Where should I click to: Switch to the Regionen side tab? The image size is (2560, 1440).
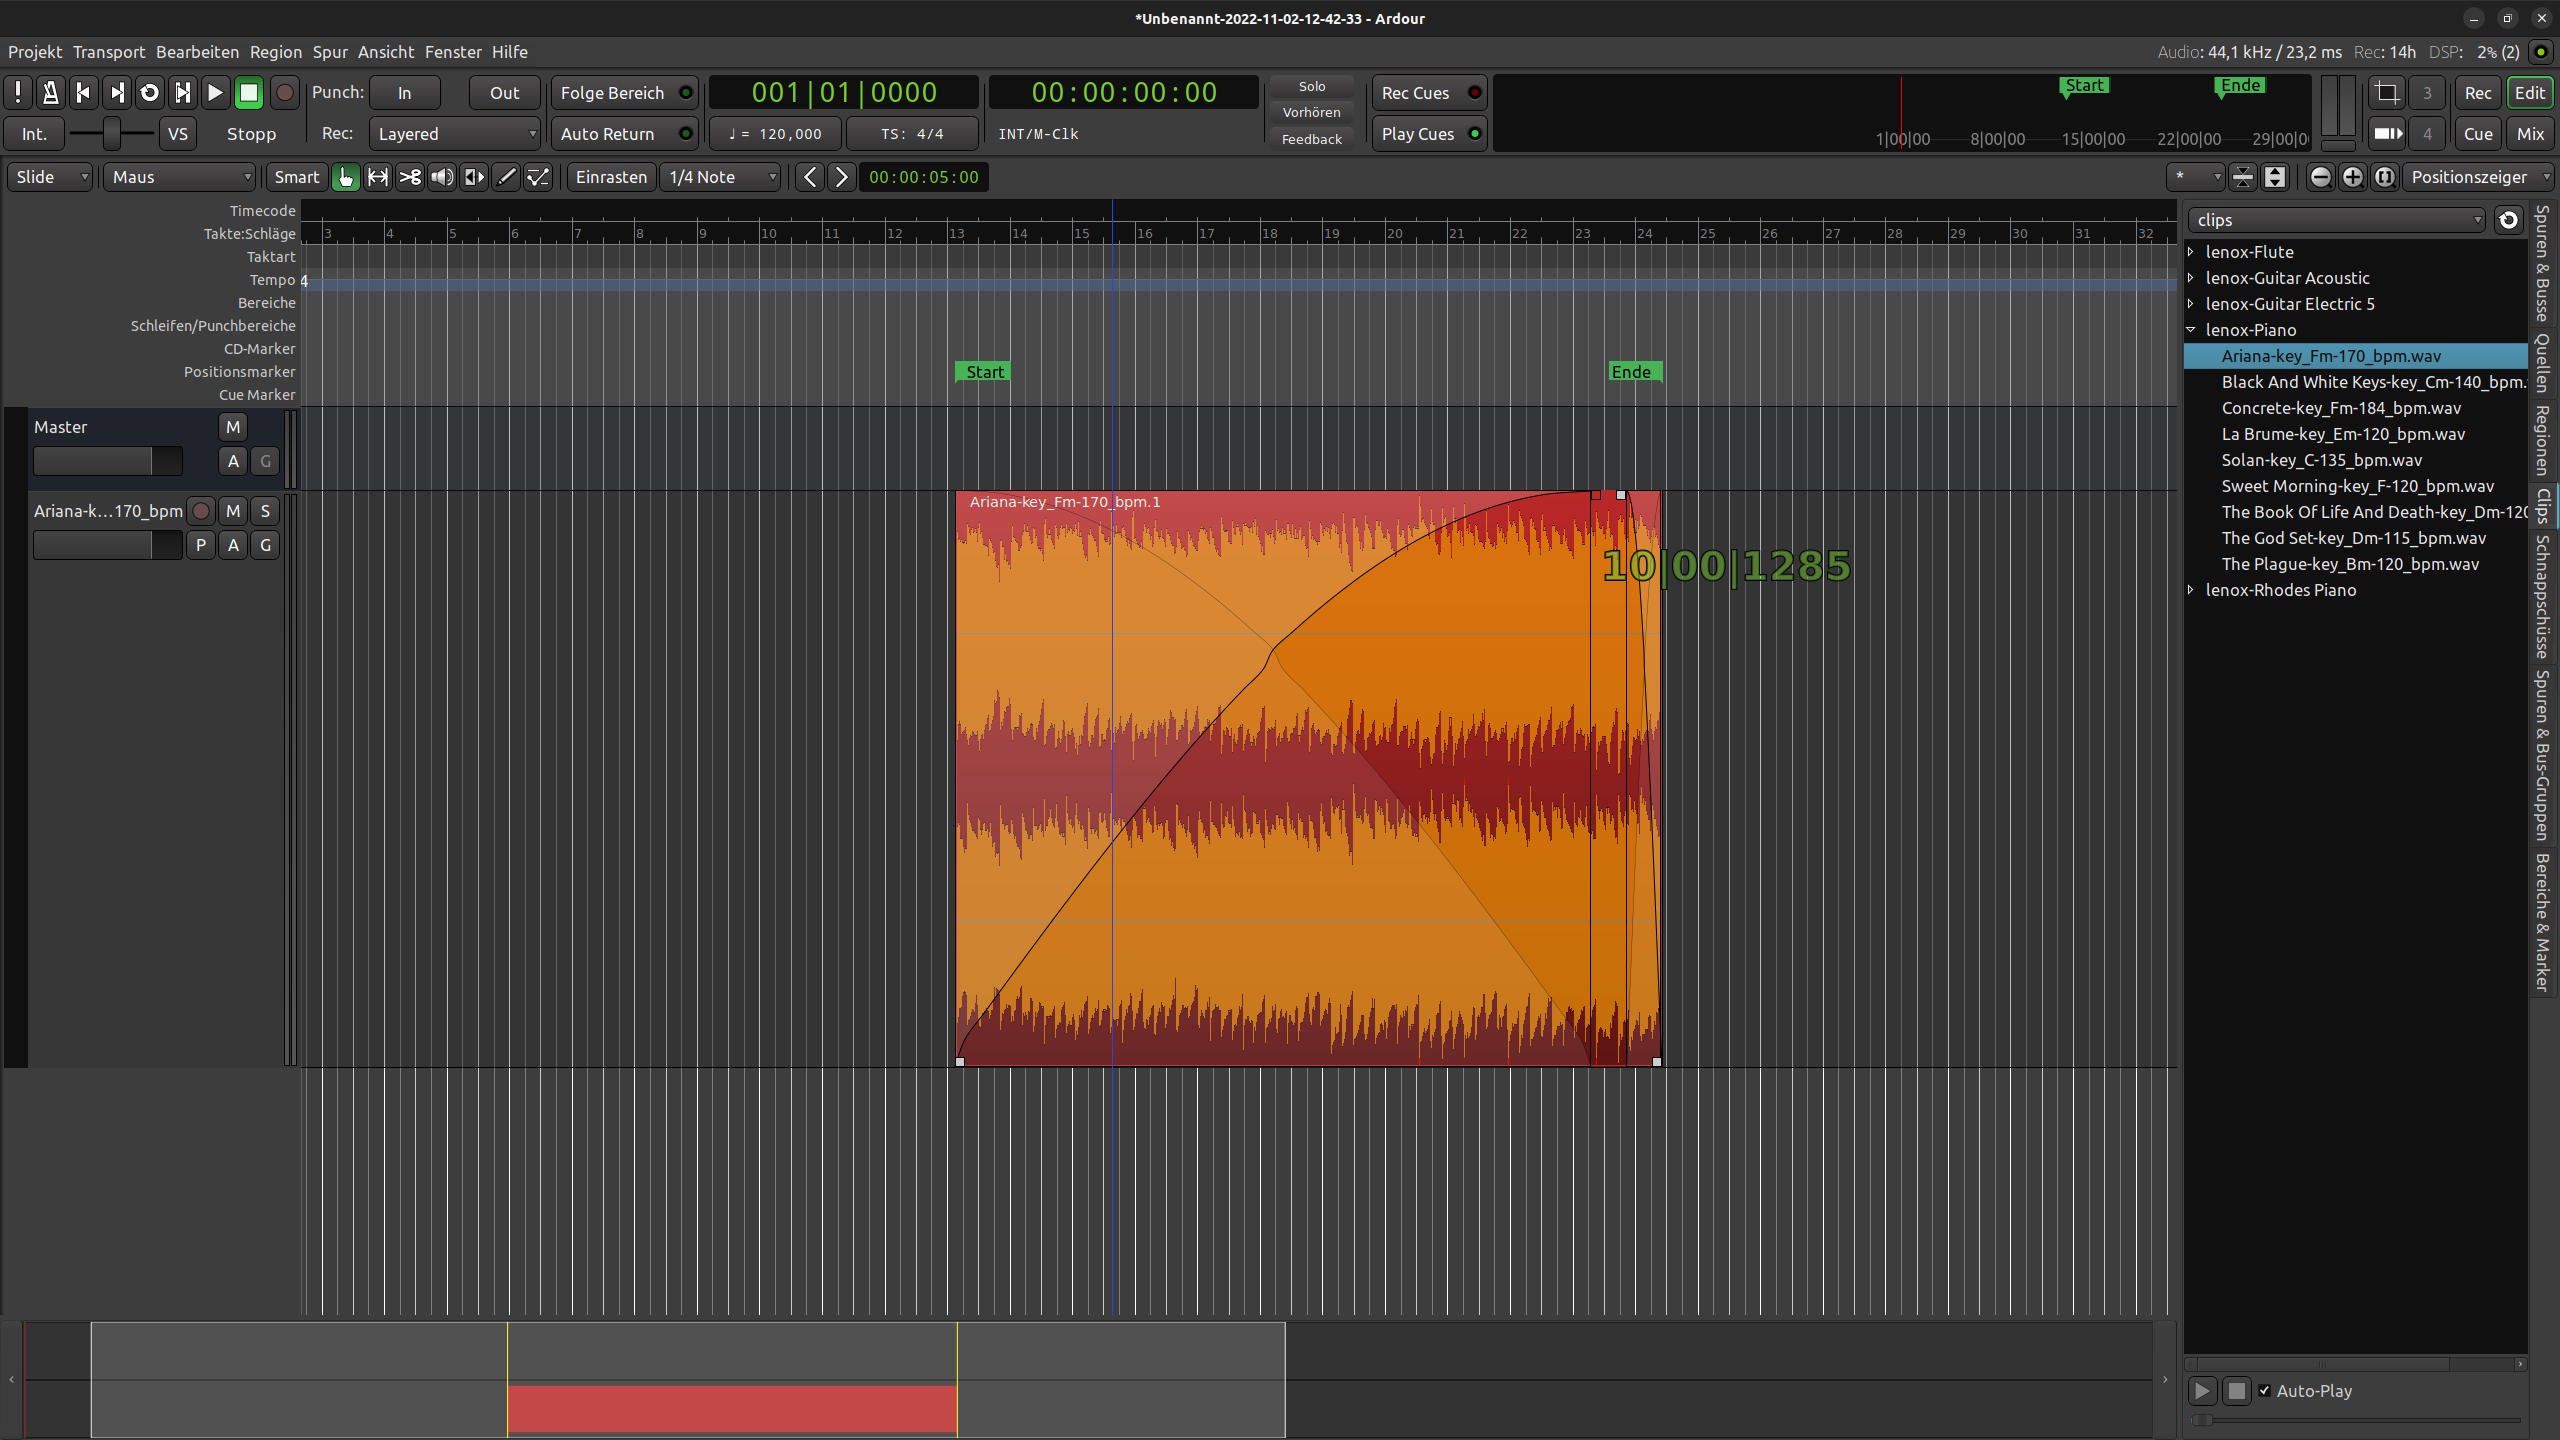[x=2542, y=440]
